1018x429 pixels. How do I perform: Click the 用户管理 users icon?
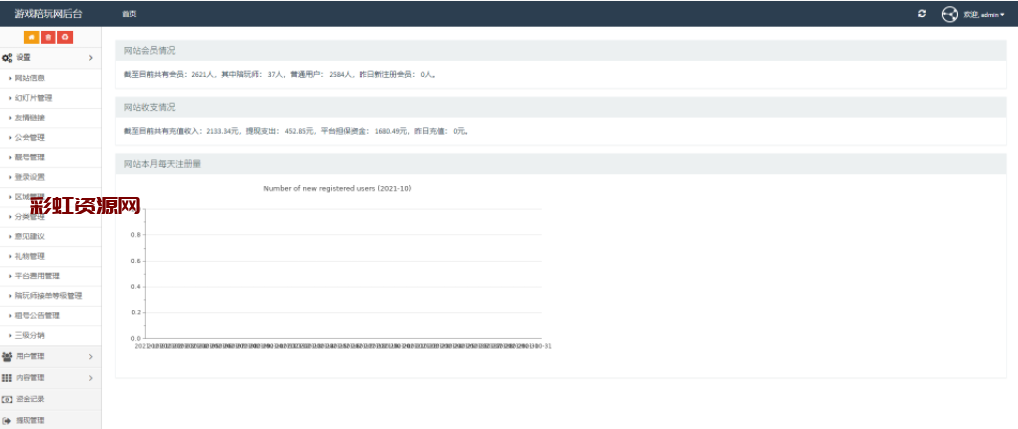7,356
